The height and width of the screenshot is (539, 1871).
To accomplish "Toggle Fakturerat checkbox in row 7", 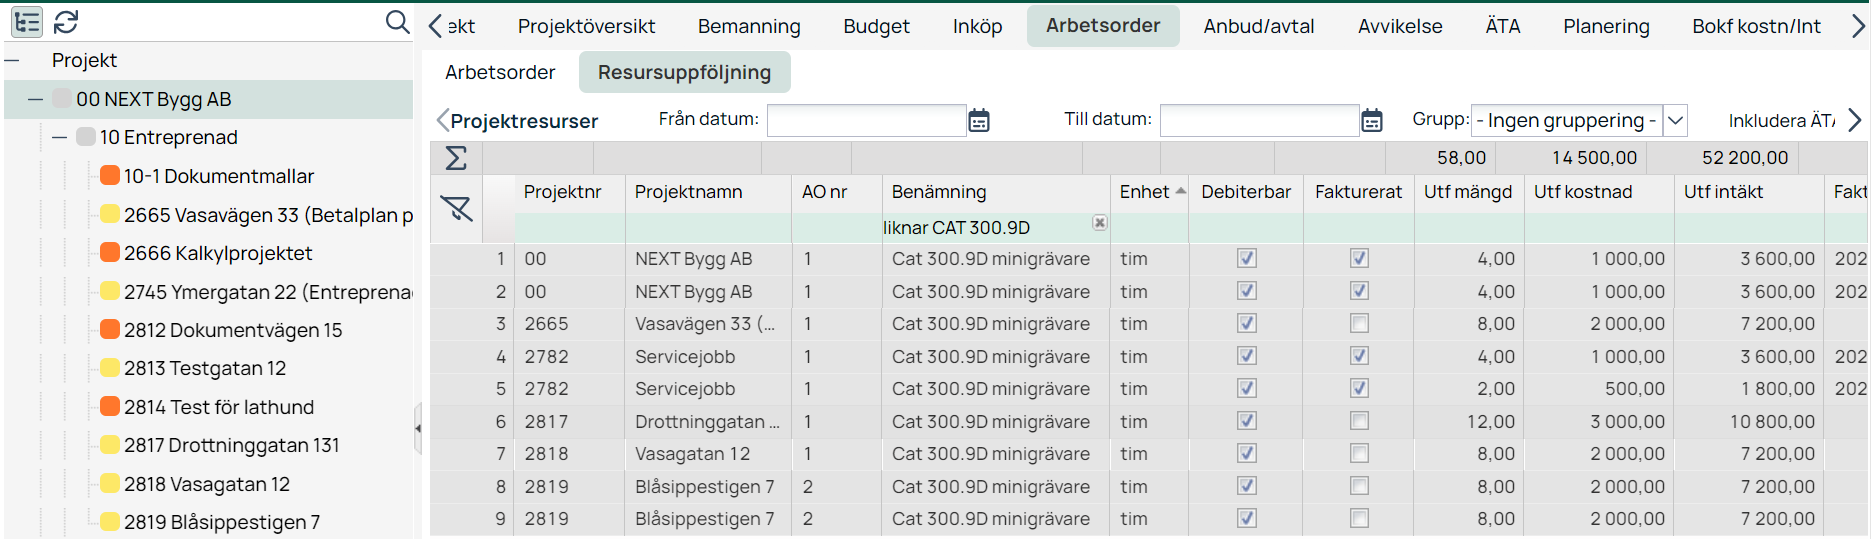I will 1359,454.
